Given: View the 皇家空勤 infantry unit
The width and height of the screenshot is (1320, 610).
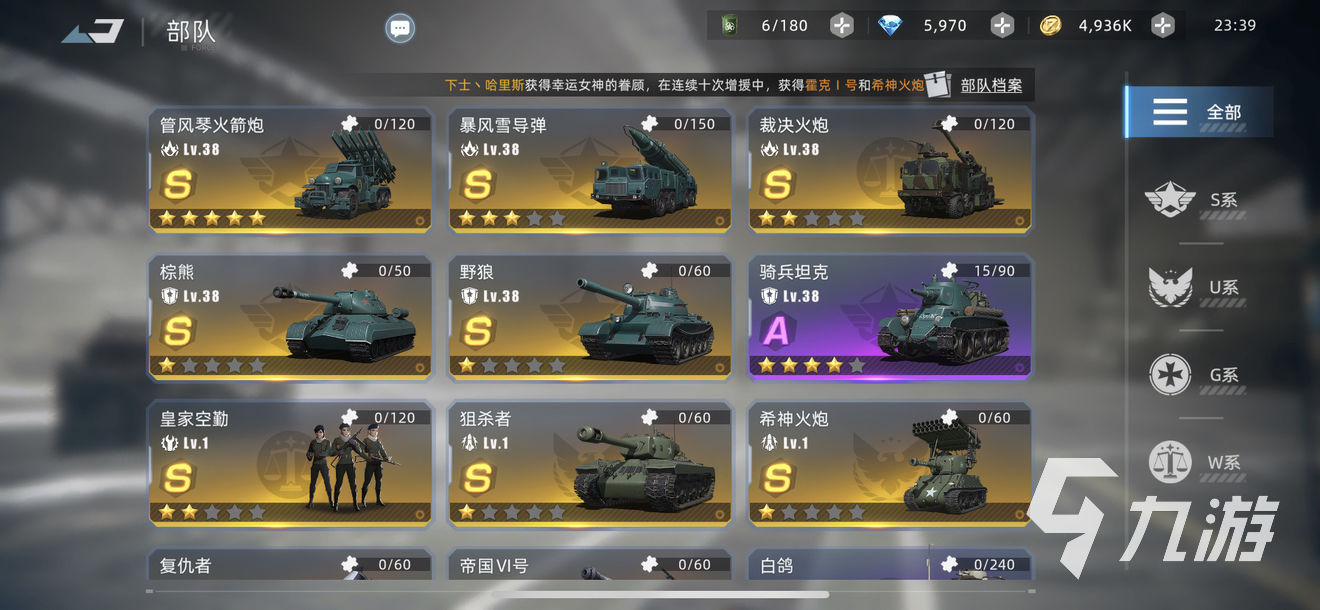Looking at the screenshot, I should [x=290, y=464].
